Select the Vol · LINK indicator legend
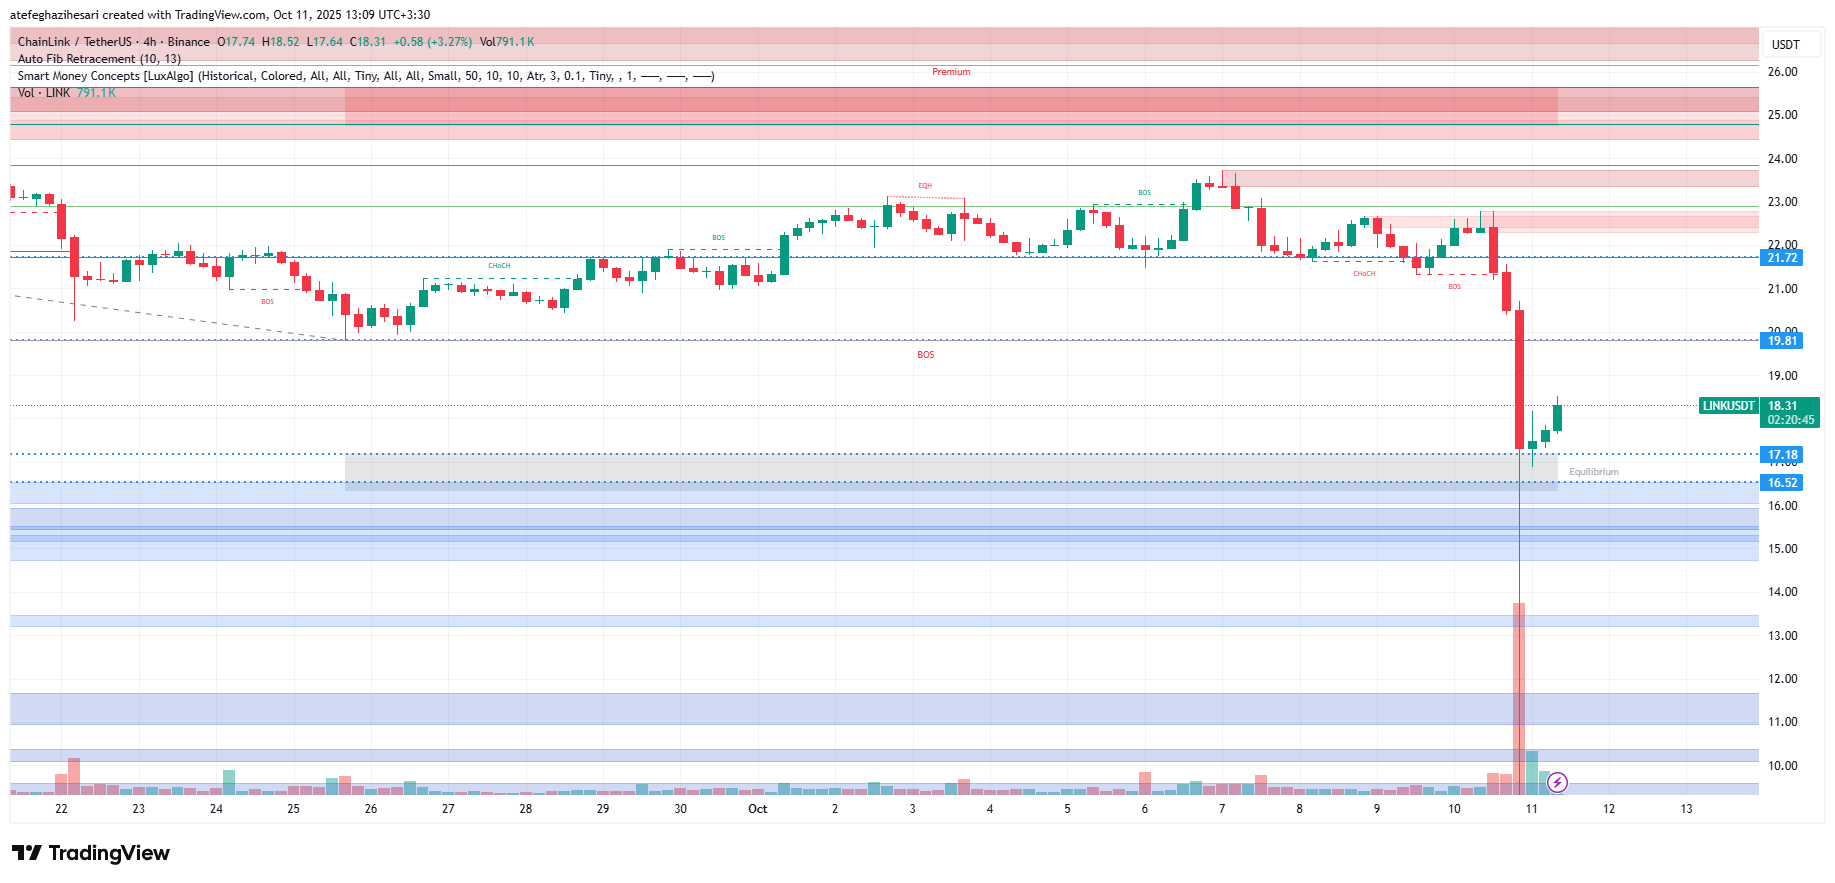 44,93
